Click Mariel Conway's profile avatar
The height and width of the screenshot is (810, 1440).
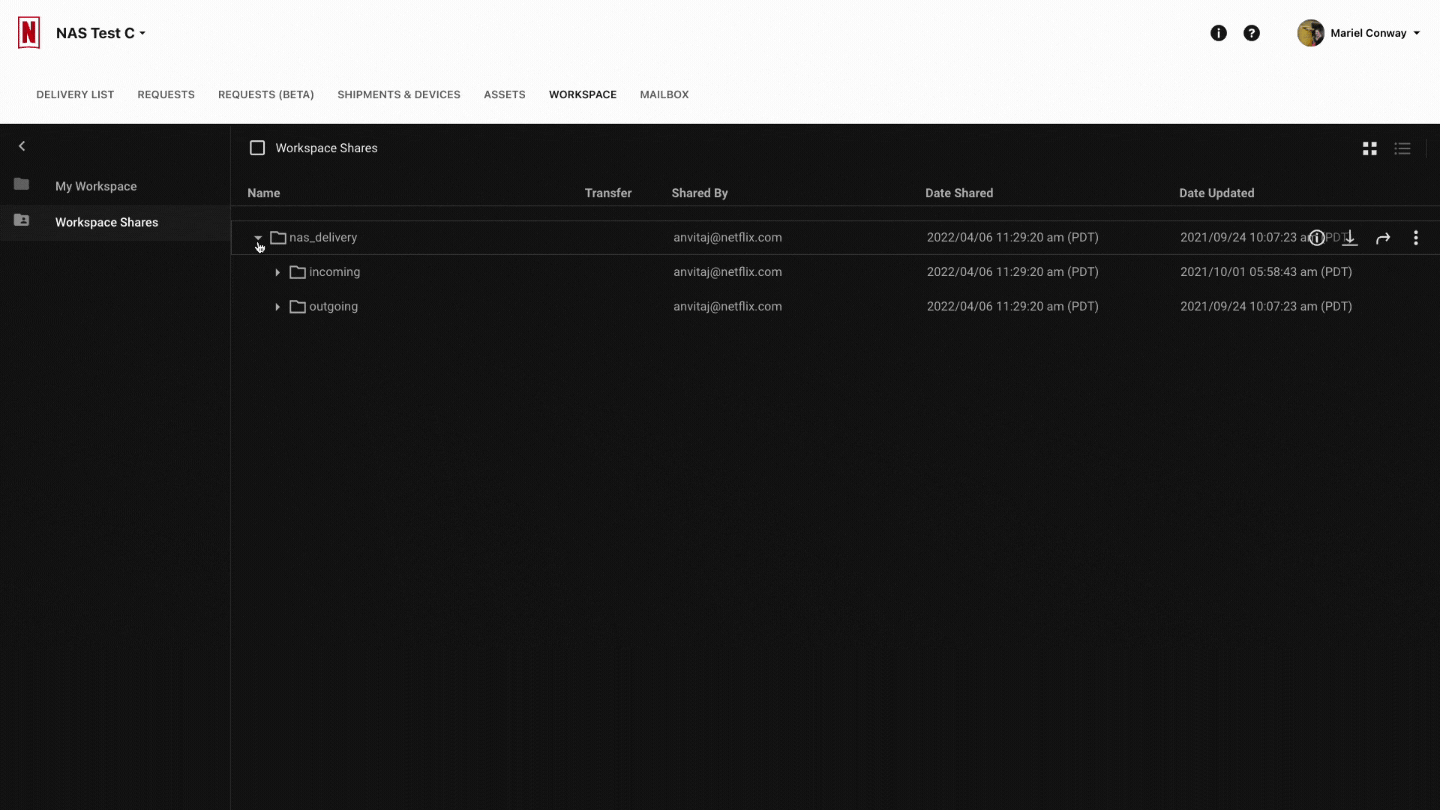tap(1310, 33)
